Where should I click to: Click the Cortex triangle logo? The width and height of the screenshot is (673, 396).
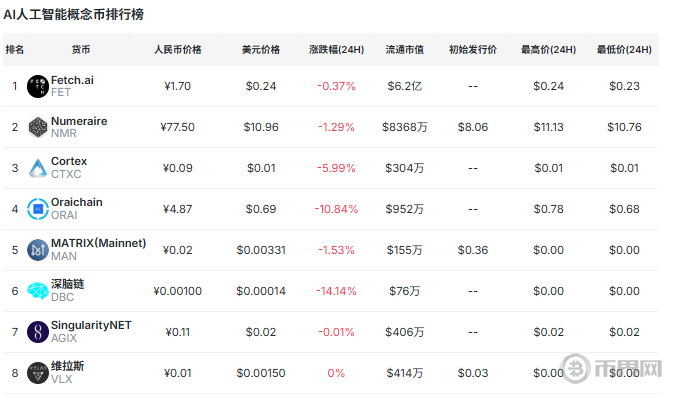pyautogui.click(x=38, y=168)
